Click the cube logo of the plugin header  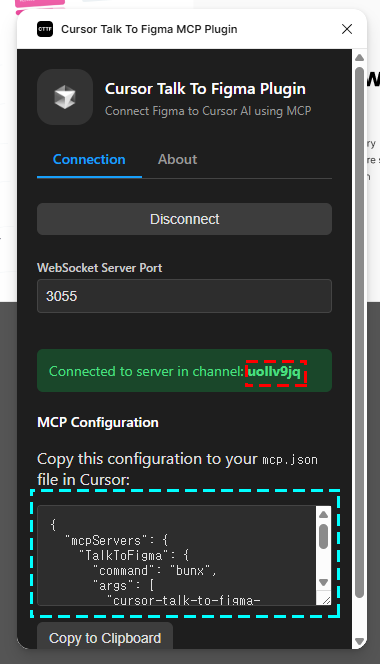pyautogui.click(x=65, y=97)
